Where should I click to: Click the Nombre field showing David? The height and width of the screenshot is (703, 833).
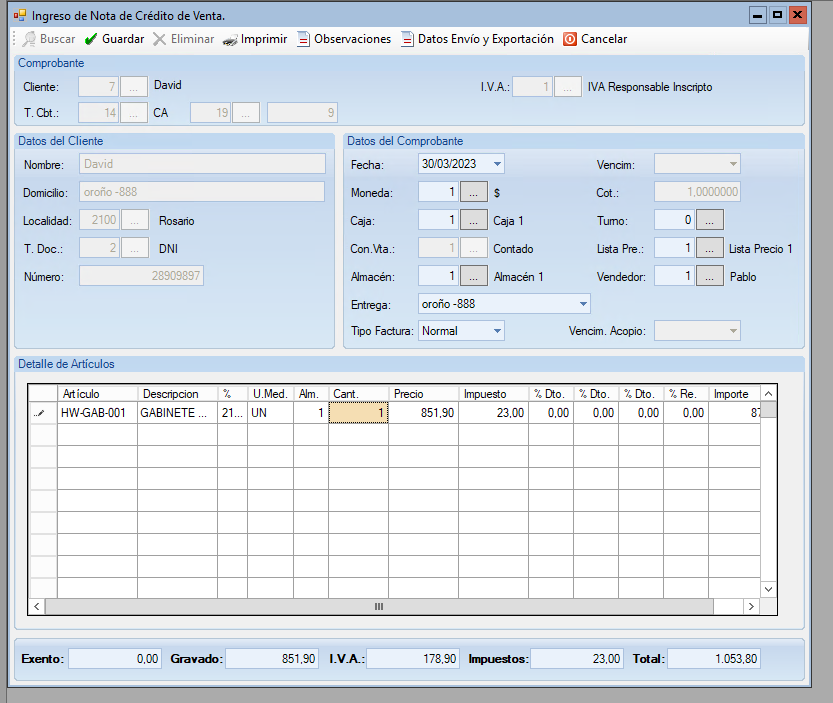click(x=202, y=164)
